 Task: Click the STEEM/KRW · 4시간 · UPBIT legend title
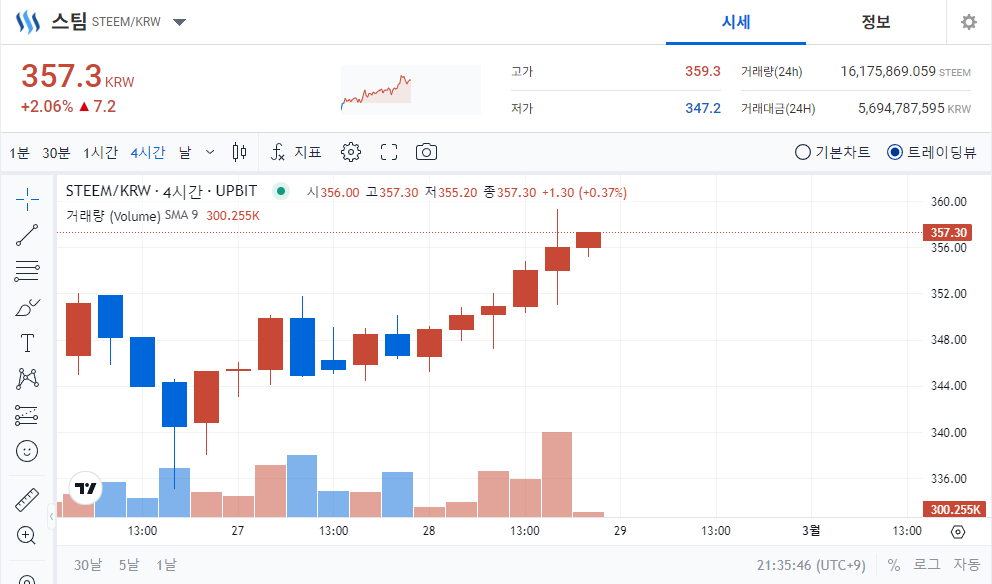click(x=161, y=191)
